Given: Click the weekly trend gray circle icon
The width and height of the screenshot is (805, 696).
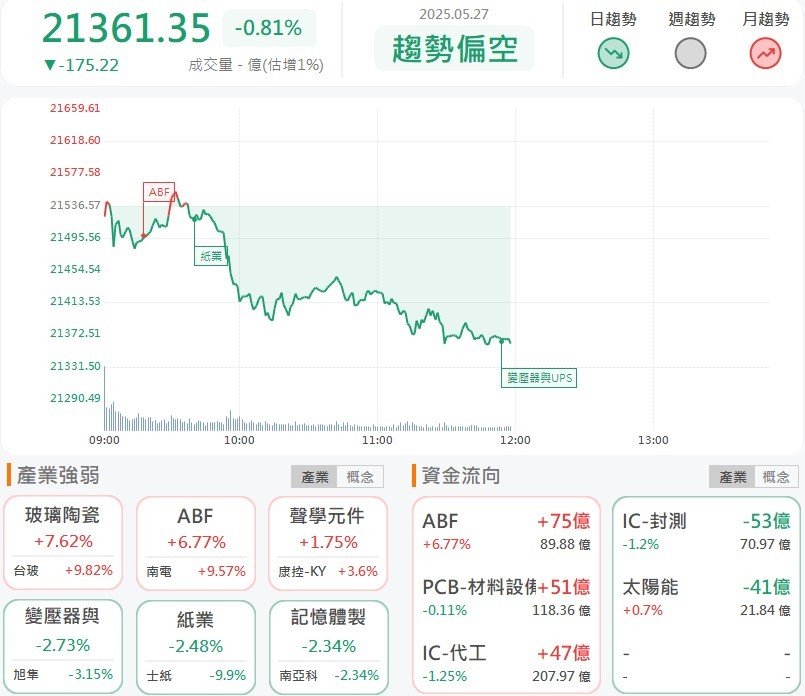Looking at the screenshot, I should pyautogui.click(x=690, y=53).
